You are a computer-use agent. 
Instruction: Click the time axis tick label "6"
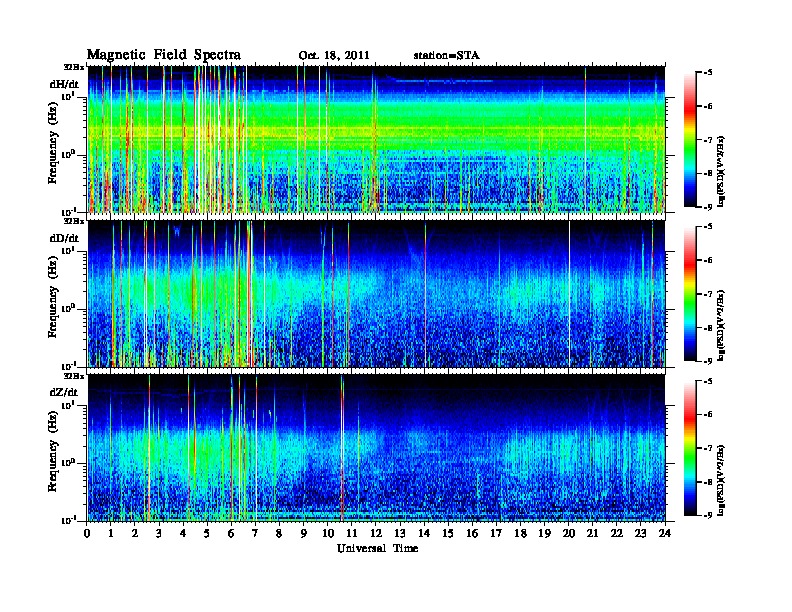coord(231,533)
